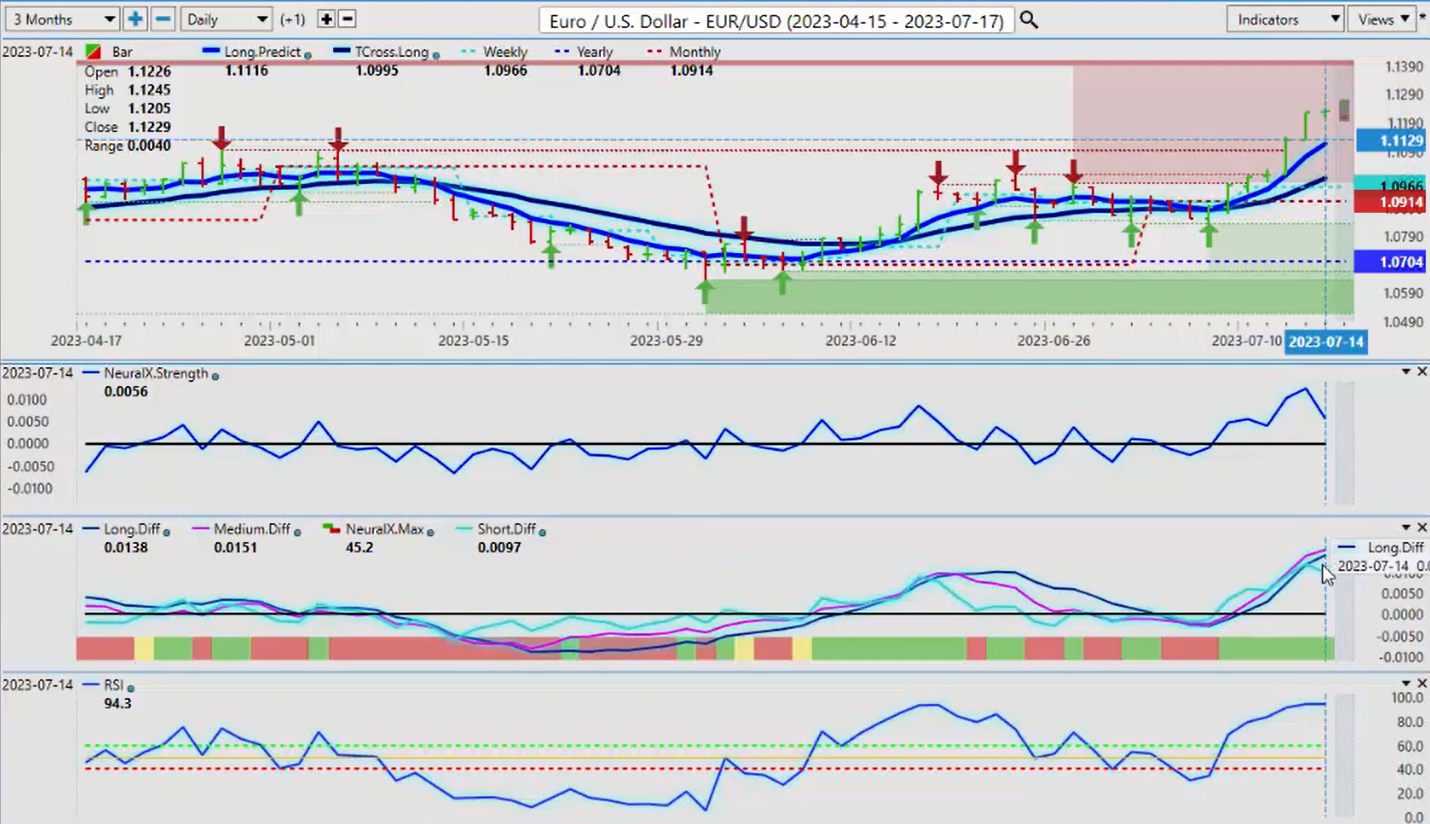Select the Monthly legend label
1430x824 pixels.
pos(694,52)
